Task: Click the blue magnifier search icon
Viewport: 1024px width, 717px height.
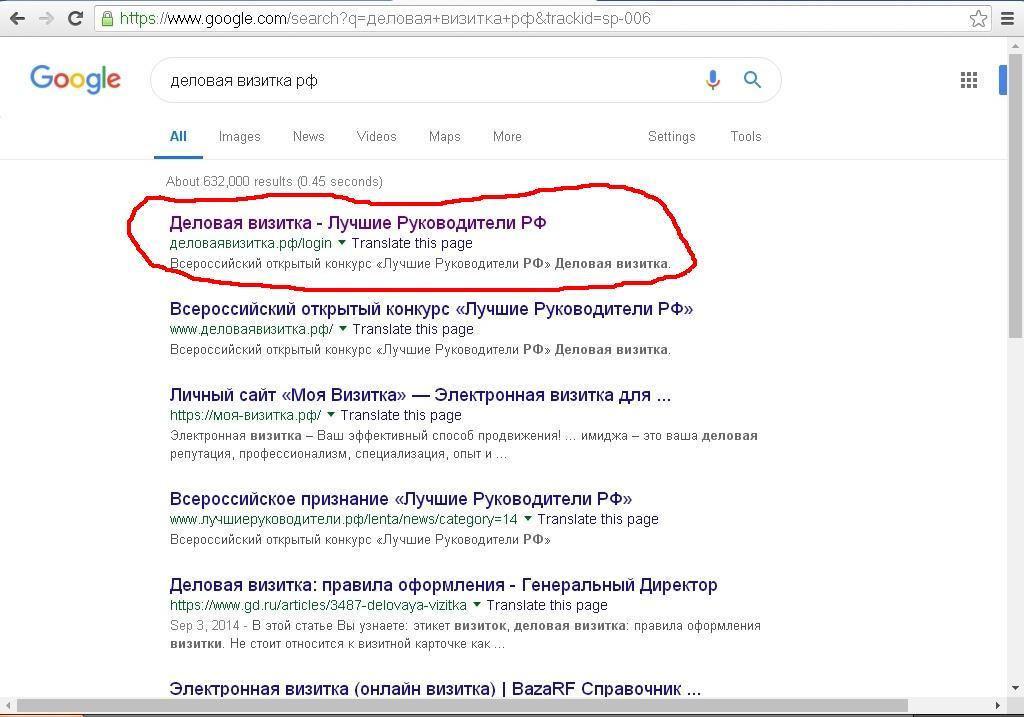Action: tap(752, 80)
